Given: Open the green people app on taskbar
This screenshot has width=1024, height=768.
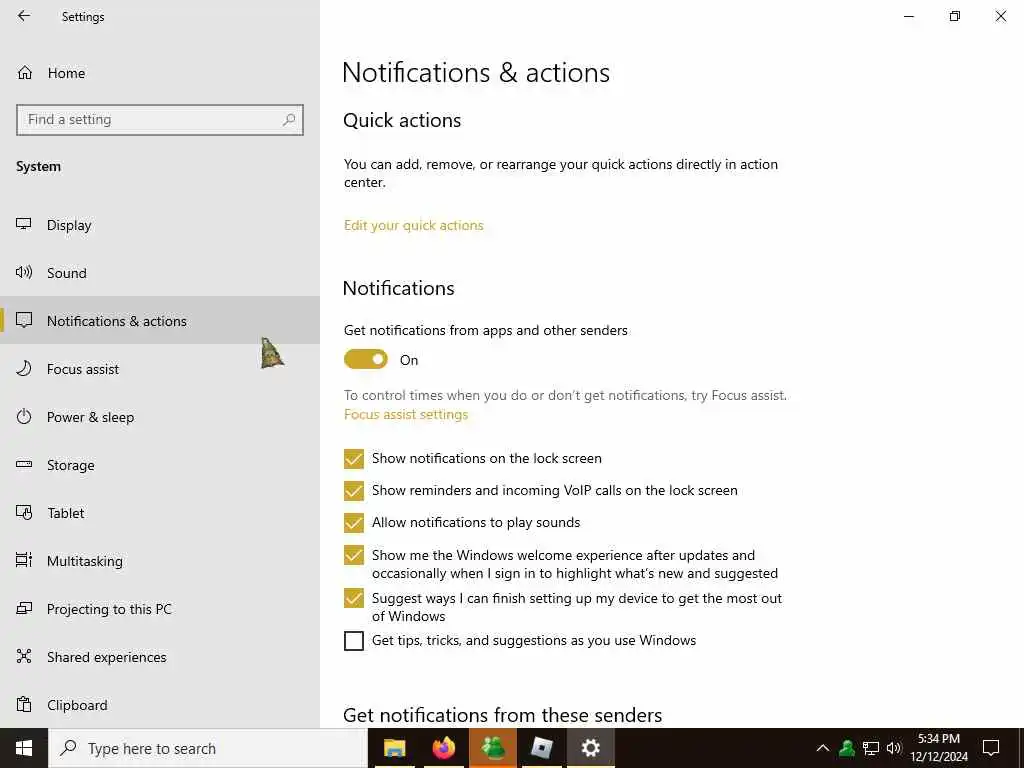Looking at the screenshot, I should click(492, 748).
